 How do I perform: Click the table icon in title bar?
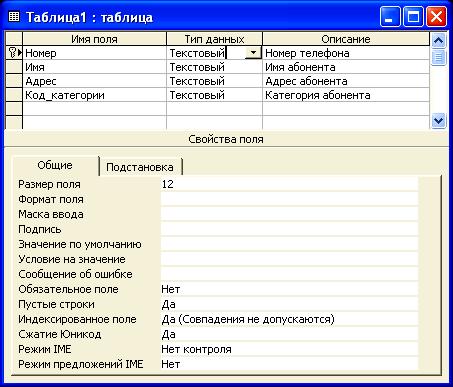[x=14, y=16]
